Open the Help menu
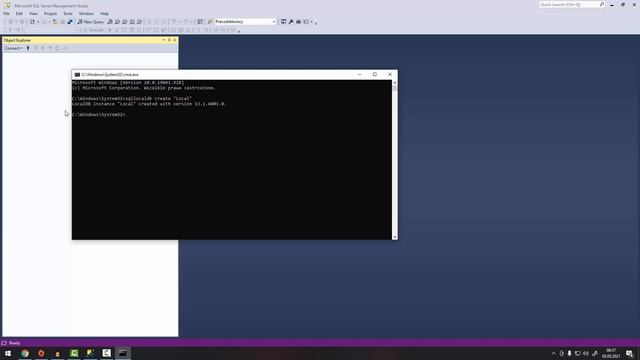 coord(104,13)
